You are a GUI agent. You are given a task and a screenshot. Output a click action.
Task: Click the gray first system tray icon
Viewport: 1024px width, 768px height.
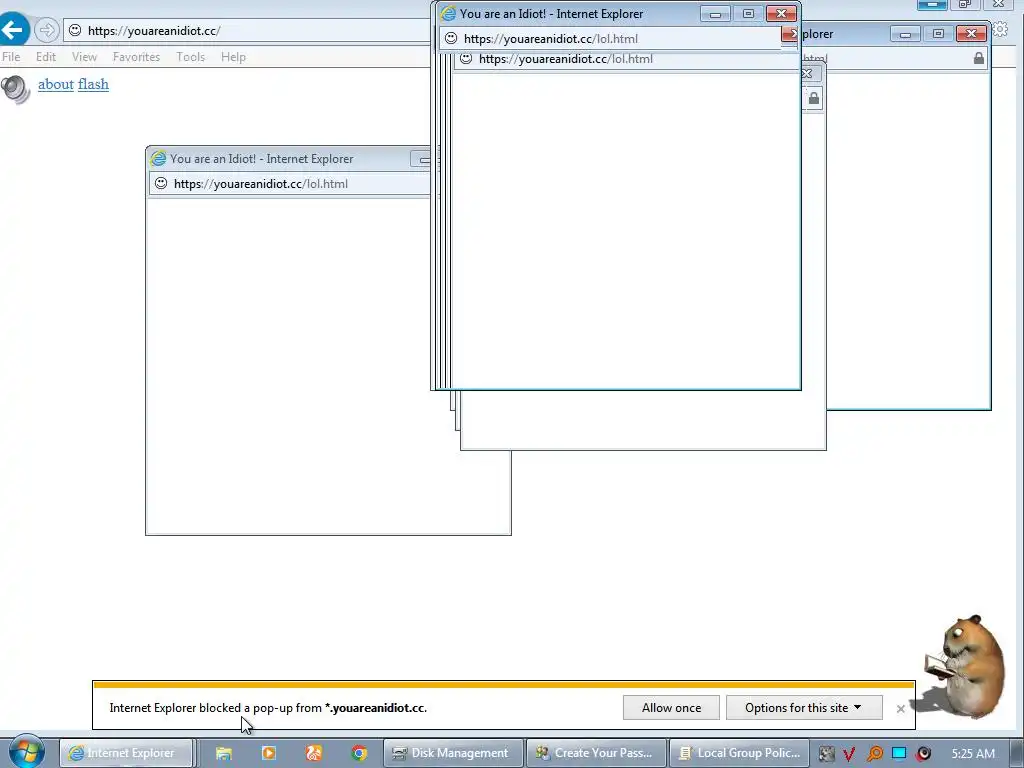point(826,754)
